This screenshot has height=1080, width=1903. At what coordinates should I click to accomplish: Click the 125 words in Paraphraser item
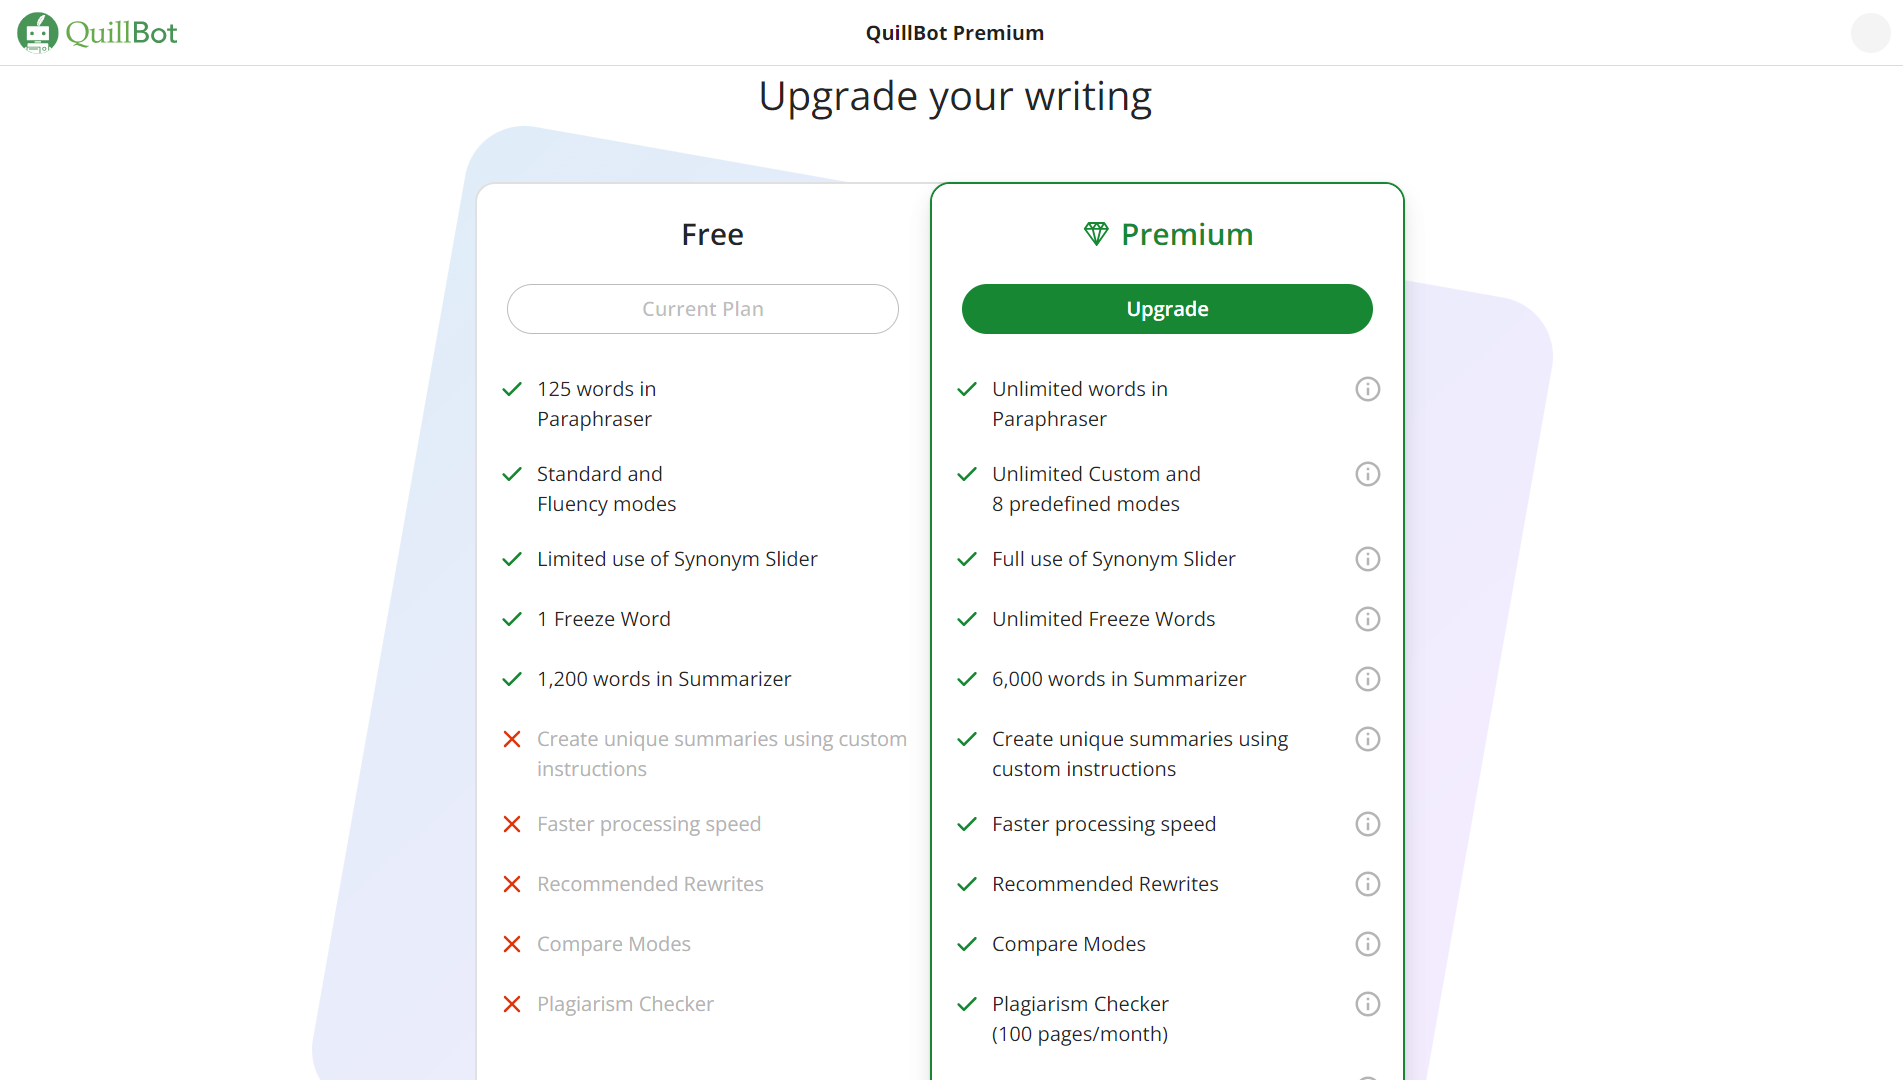(596, 404)
